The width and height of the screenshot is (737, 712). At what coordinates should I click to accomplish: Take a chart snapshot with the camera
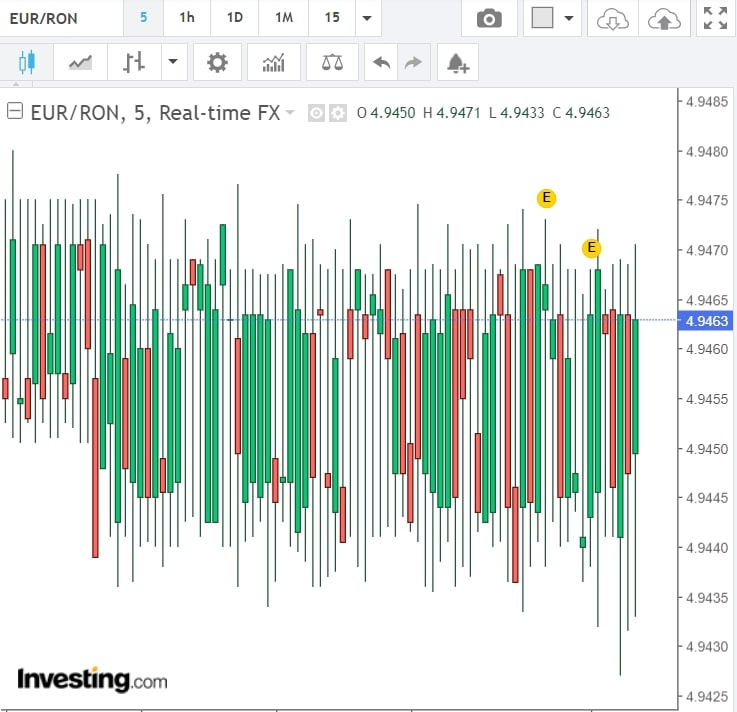[489, 19]
